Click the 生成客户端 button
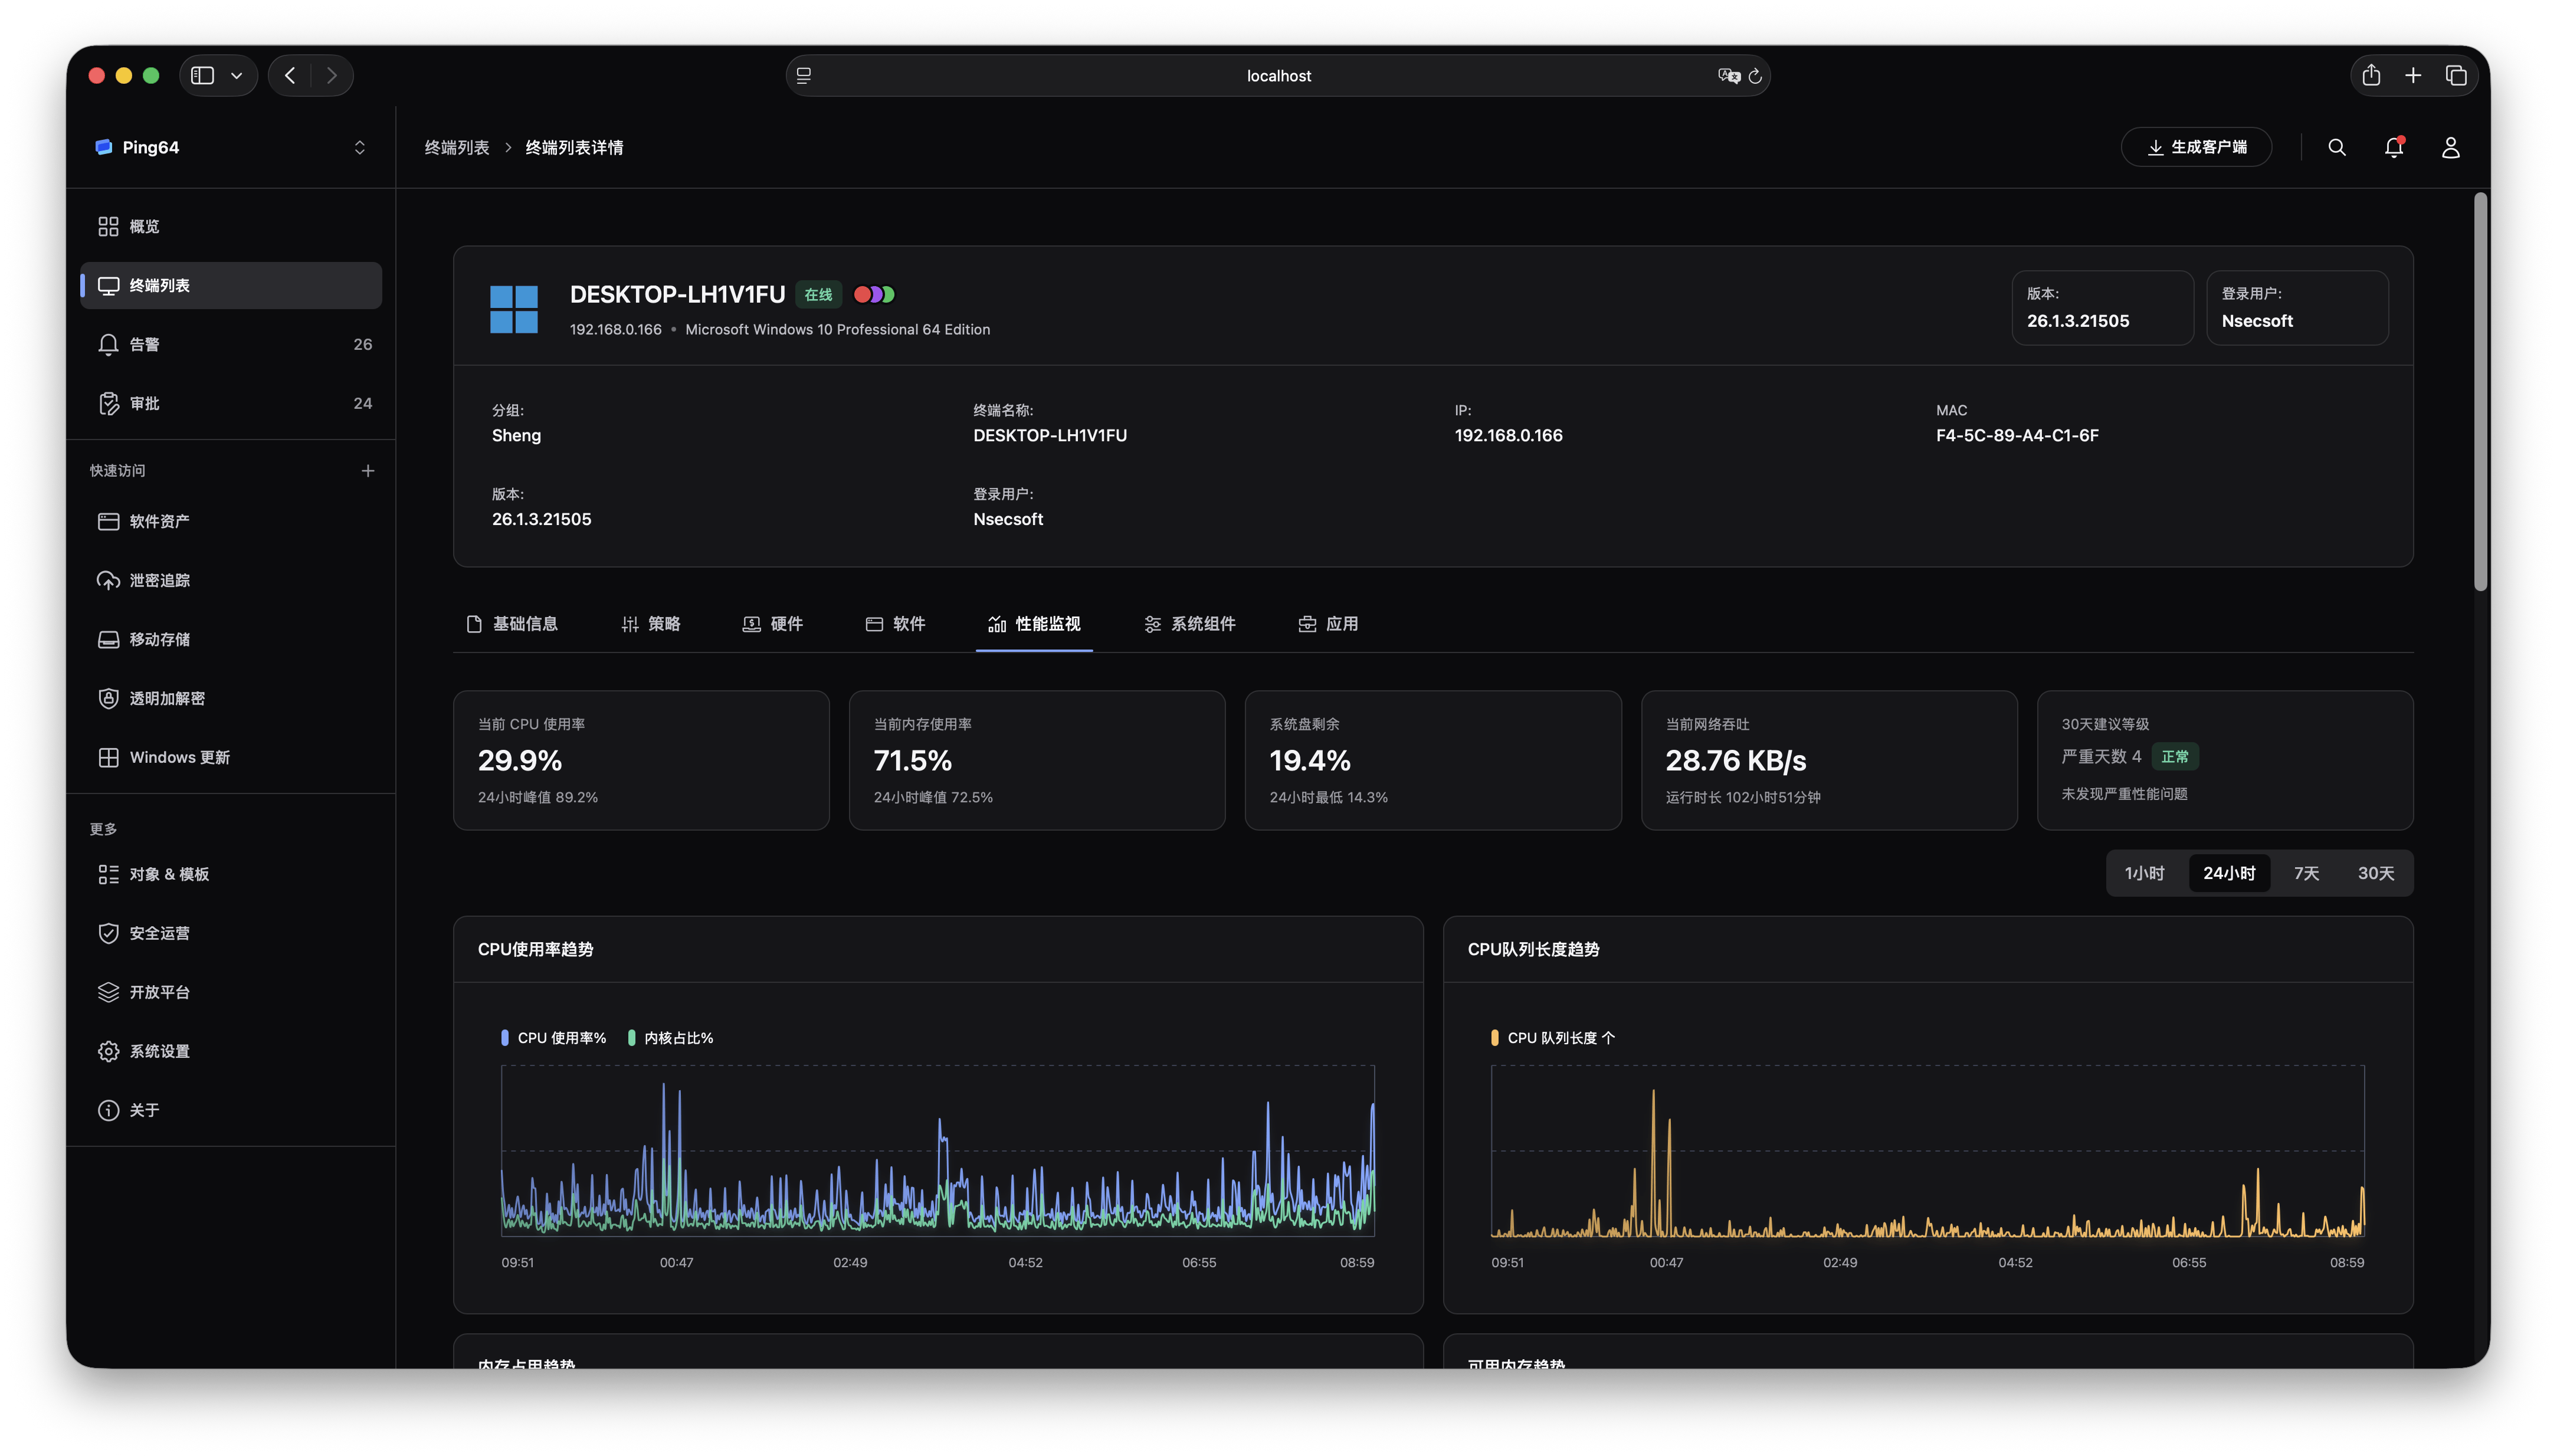Screen dimensions: 2557x1456 tap(2196, 147)
